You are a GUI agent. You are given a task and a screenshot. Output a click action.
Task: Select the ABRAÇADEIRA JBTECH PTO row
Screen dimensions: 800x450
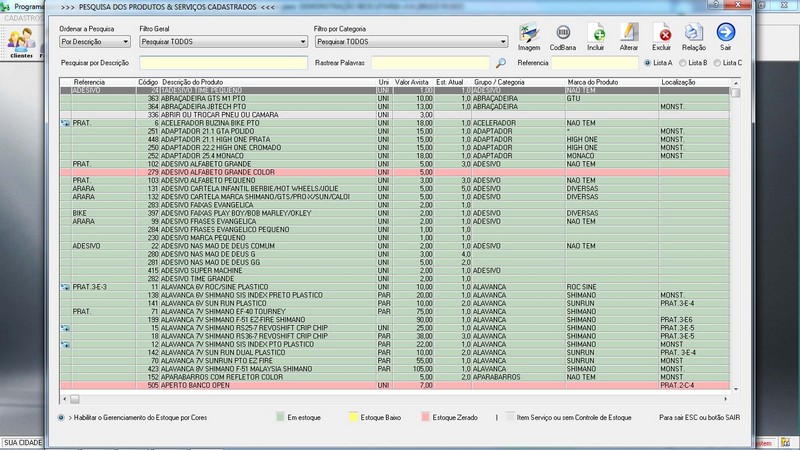click(395, 107)
